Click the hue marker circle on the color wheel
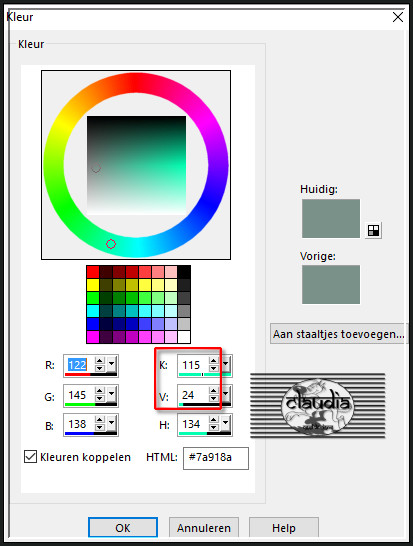The height and width of the screenshot is (546, 413). point(111,244)
